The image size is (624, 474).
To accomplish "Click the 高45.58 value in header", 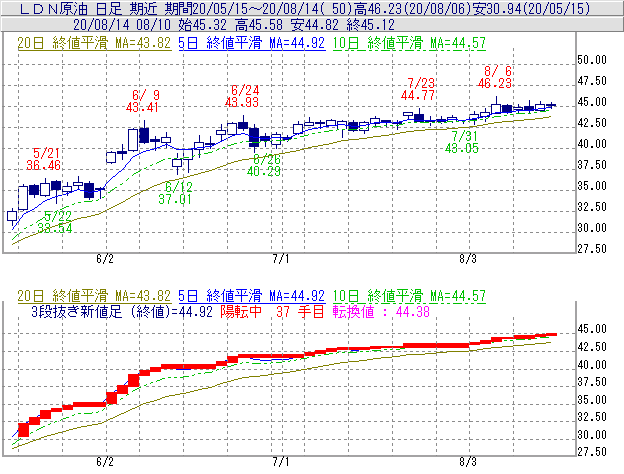I will (259, 25).
